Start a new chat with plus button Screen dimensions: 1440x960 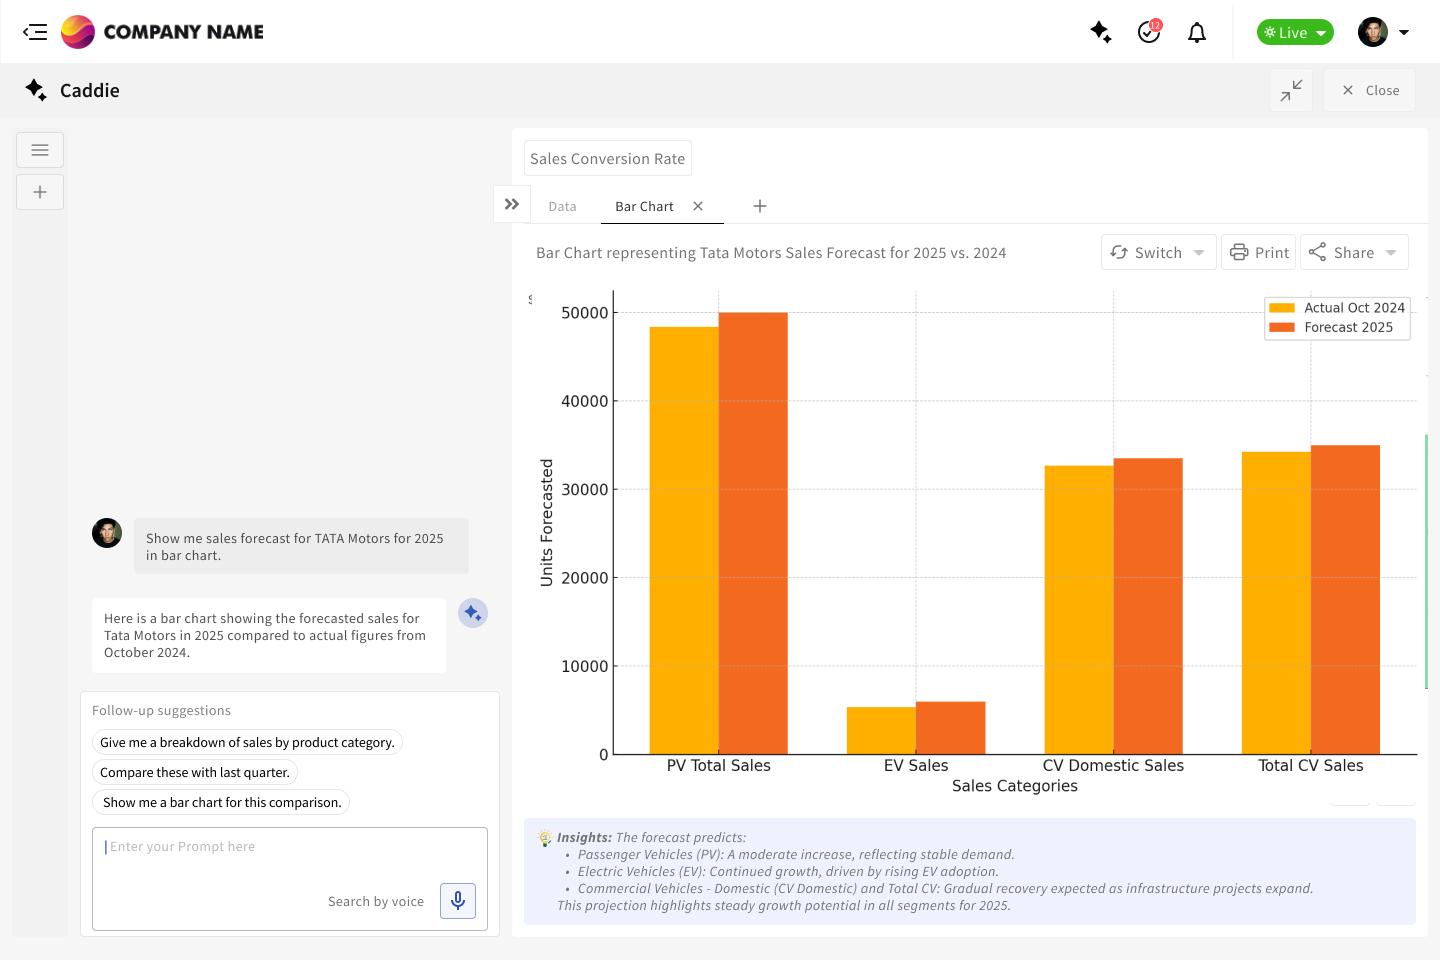click(x=40, y=192)
